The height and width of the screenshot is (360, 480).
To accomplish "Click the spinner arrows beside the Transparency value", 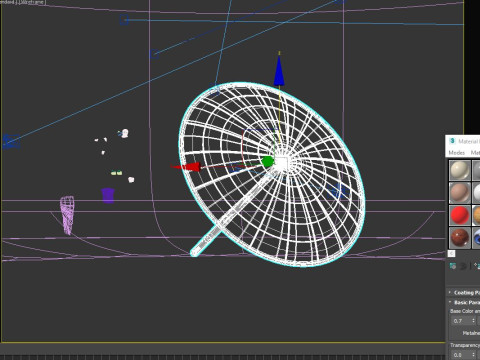I will (x=473, y=355).
